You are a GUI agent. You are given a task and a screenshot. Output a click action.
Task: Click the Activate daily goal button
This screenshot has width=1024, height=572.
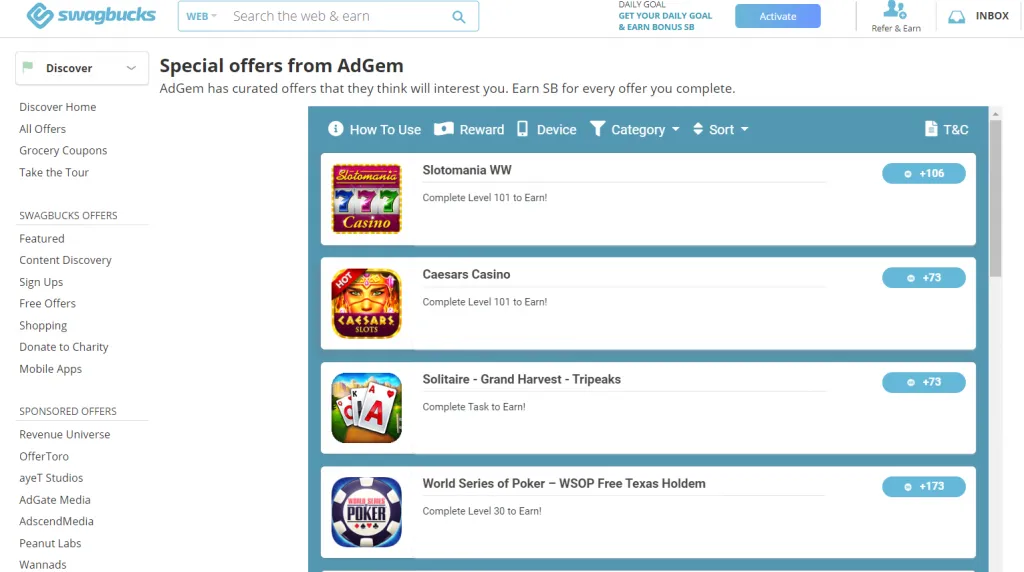click(778, 16)
